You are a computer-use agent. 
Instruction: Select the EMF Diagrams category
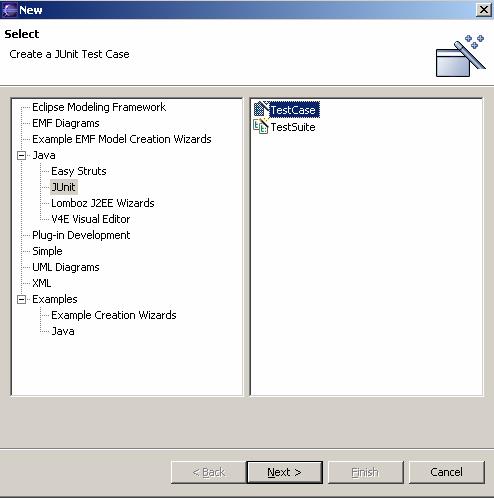pos(66,123)
